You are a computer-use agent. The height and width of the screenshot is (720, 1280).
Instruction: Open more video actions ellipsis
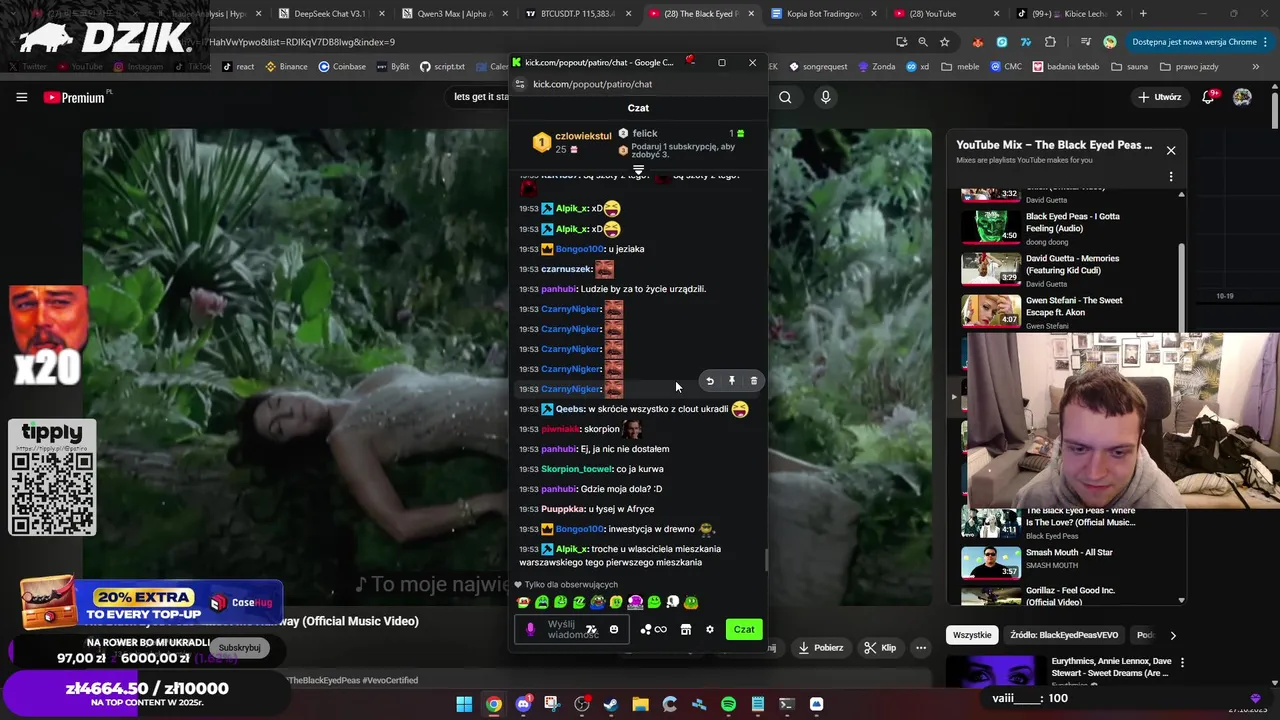[x=921, y=648]
